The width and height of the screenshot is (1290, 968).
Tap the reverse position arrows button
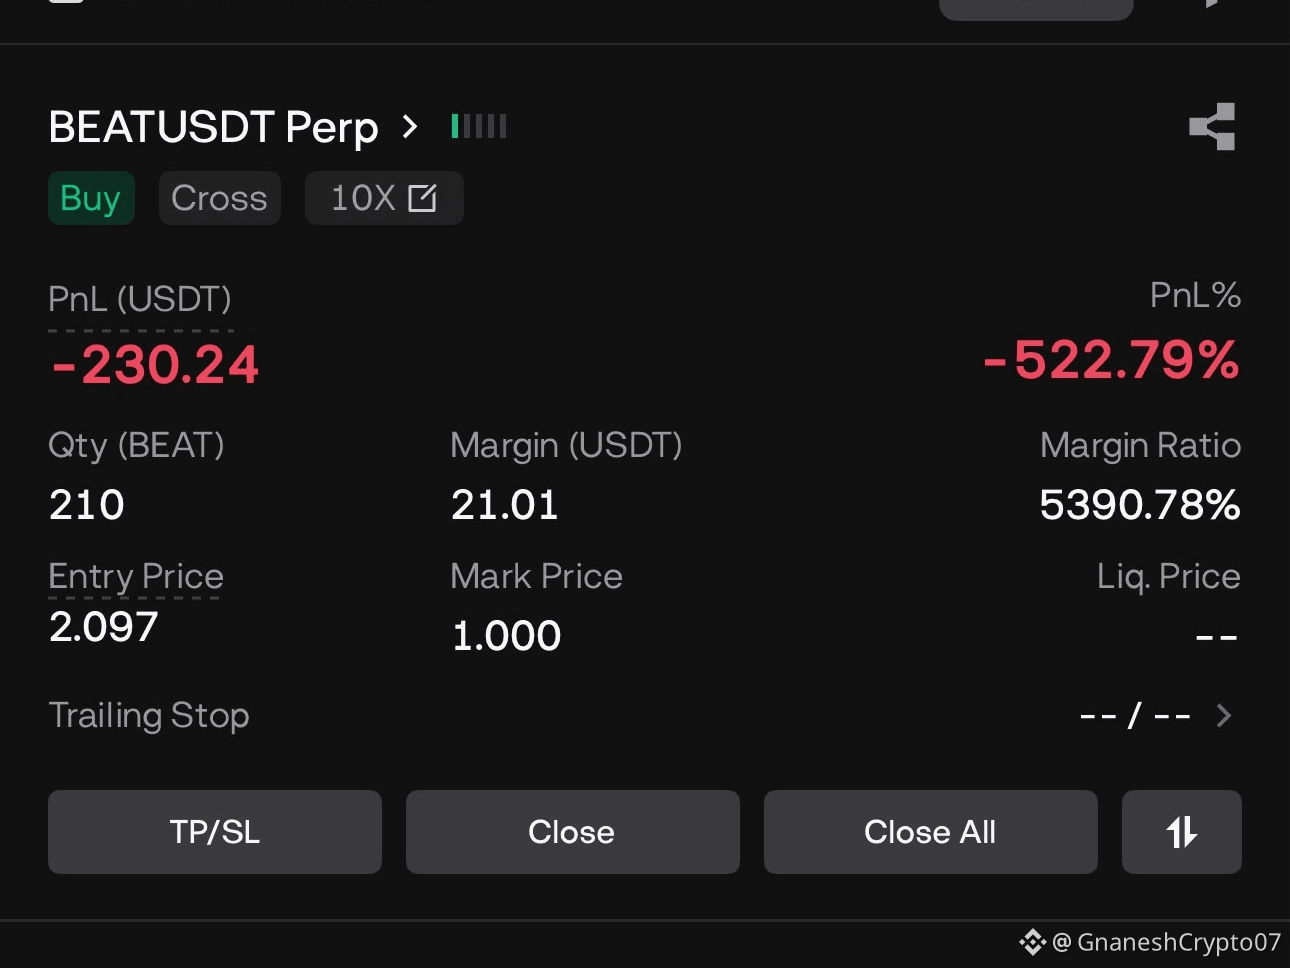tap(1181, 832)
